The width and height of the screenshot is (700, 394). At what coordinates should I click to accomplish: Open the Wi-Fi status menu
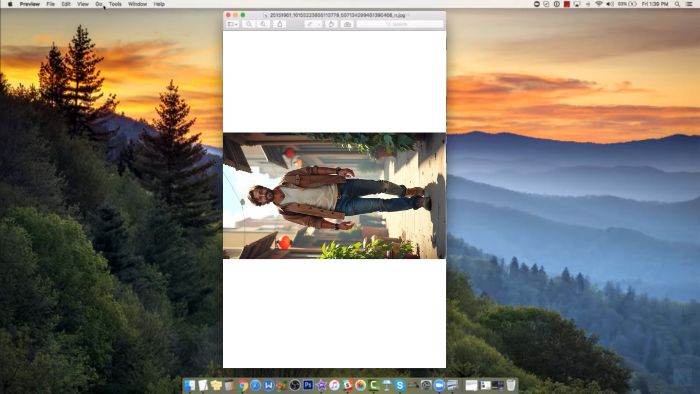pyautogui.click(x=599, y=4)
